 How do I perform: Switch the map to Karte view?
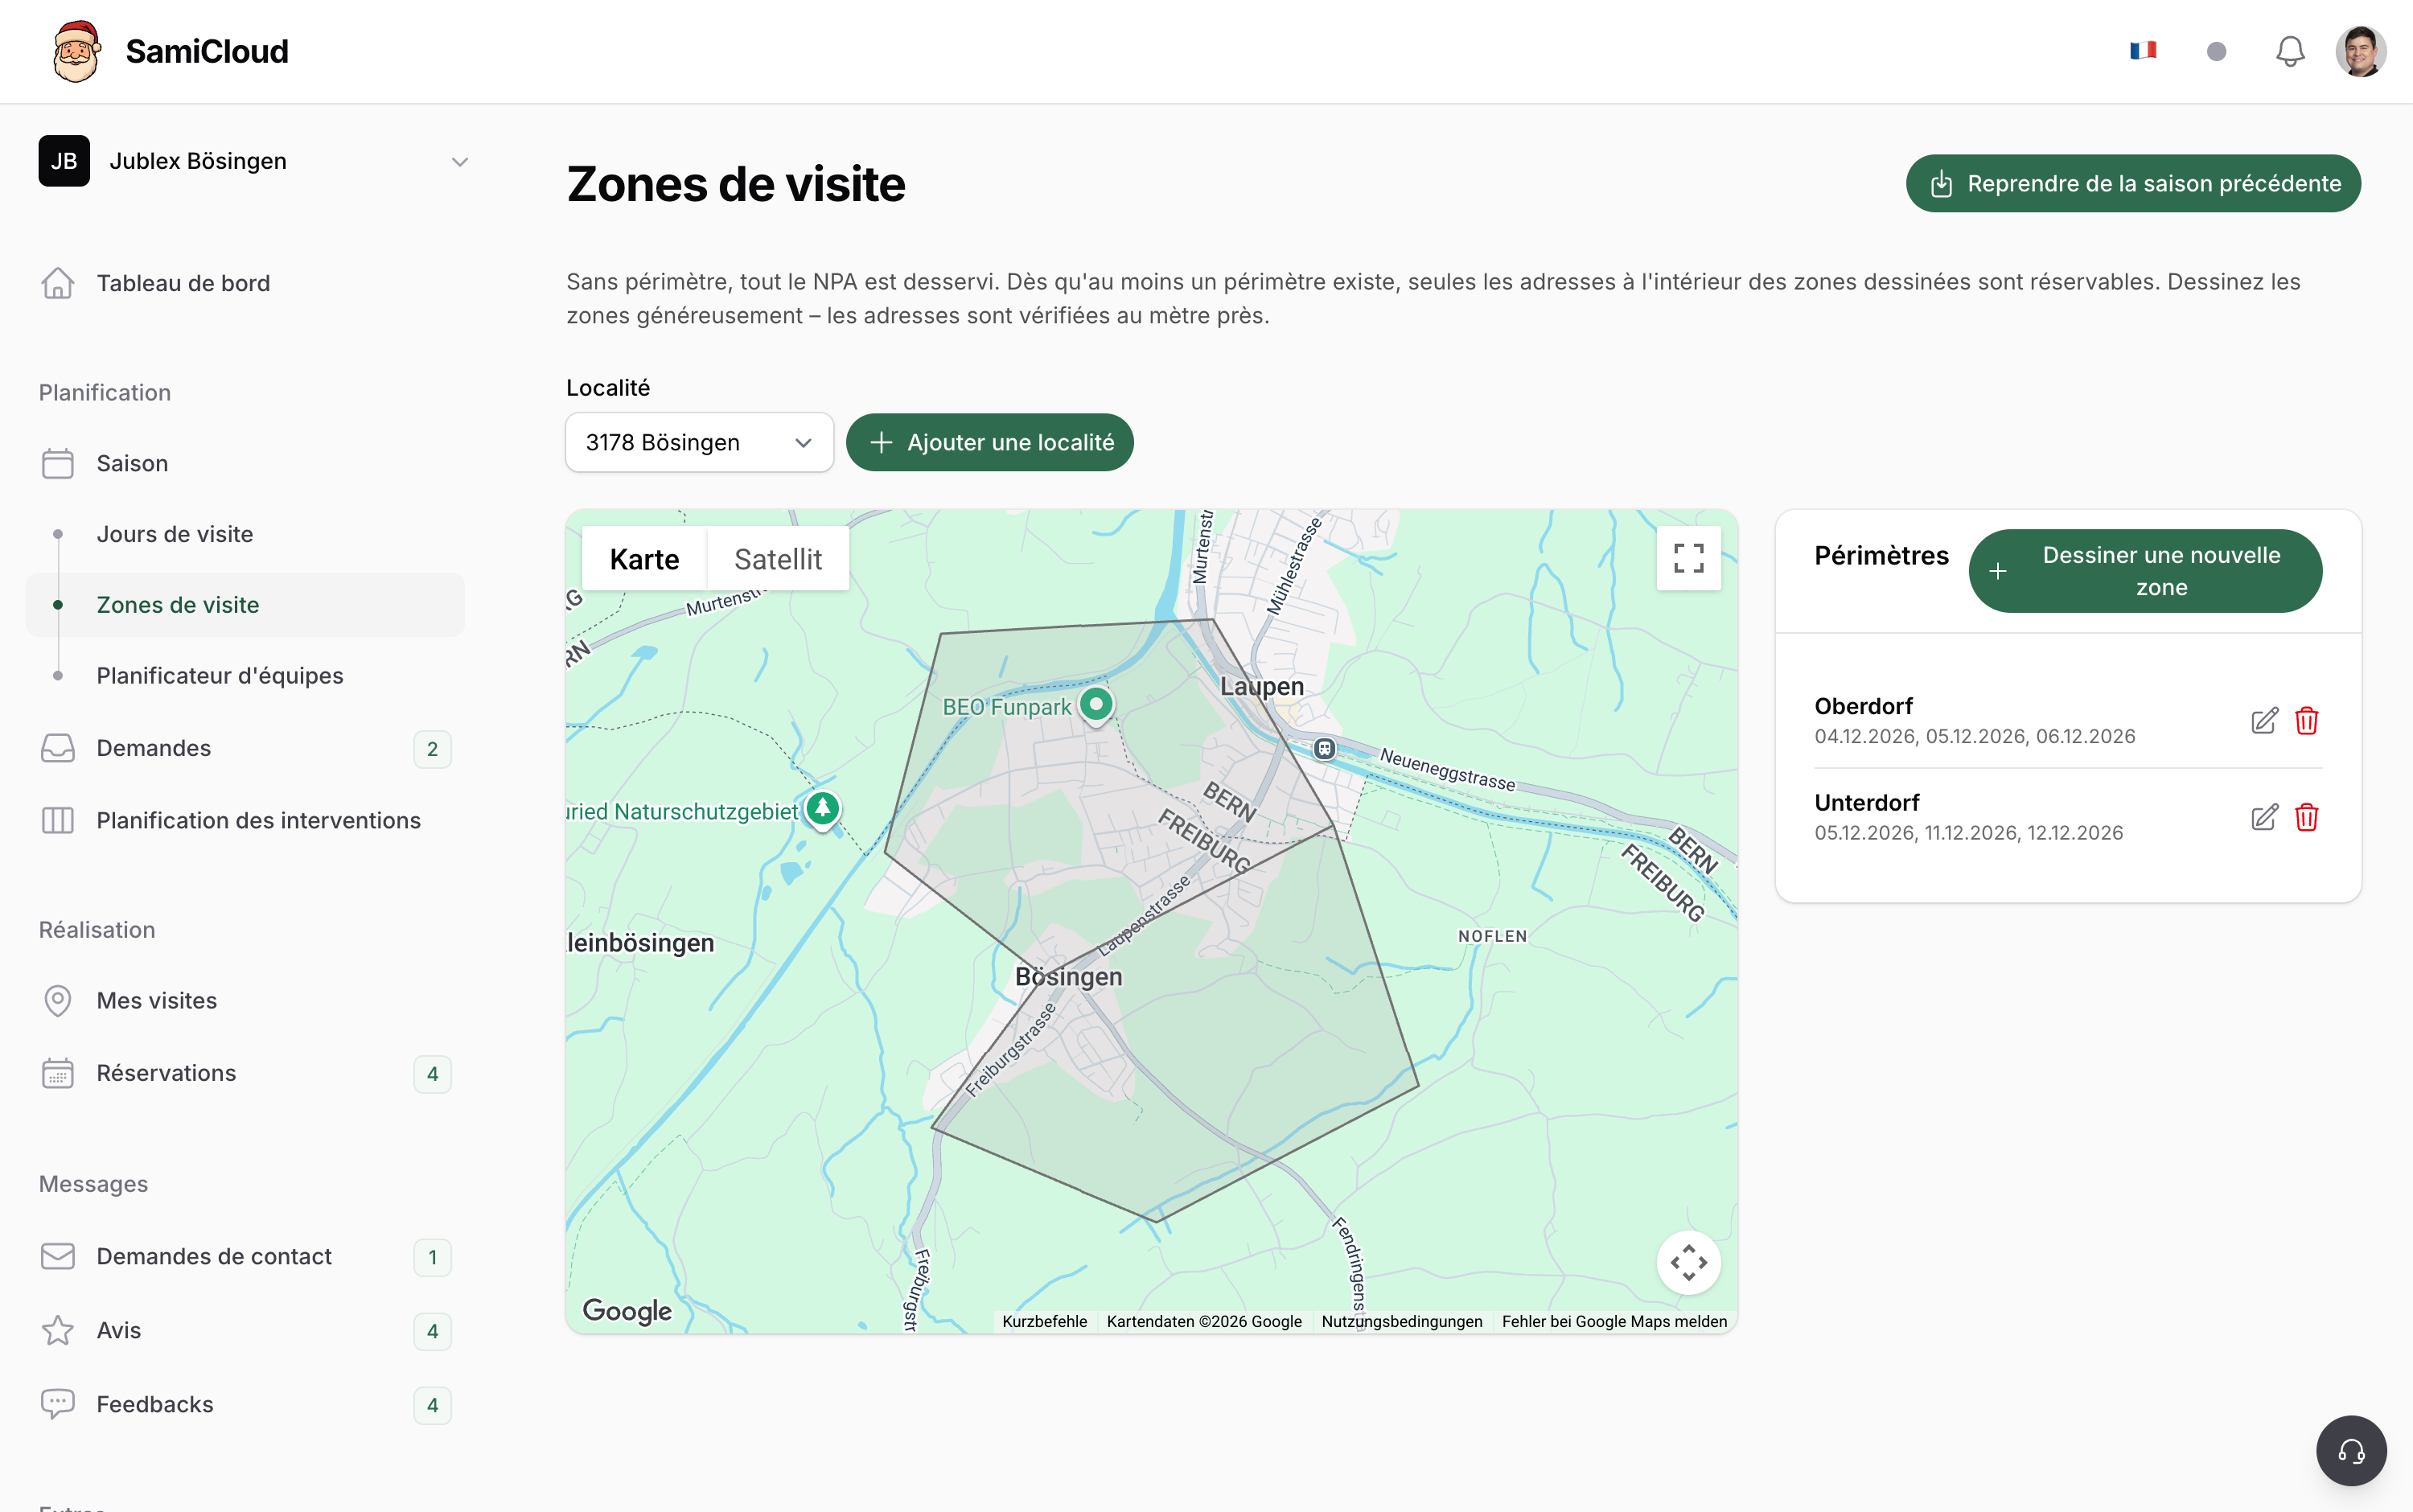pos(644,559)
